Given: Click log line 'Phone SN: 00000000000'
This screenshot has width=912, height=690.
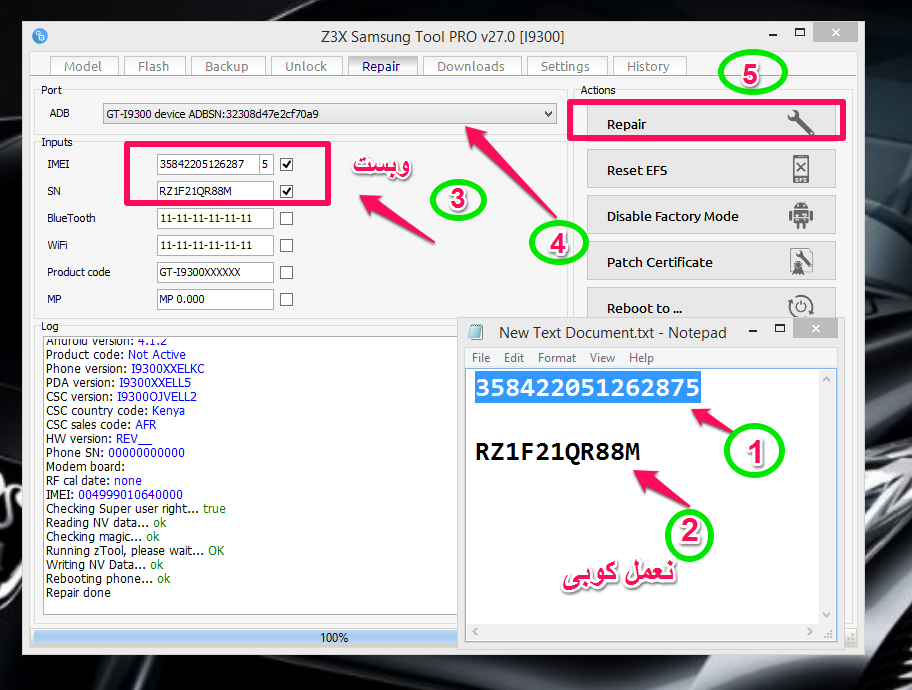Looking at the screenshot, I should (115, 453).
